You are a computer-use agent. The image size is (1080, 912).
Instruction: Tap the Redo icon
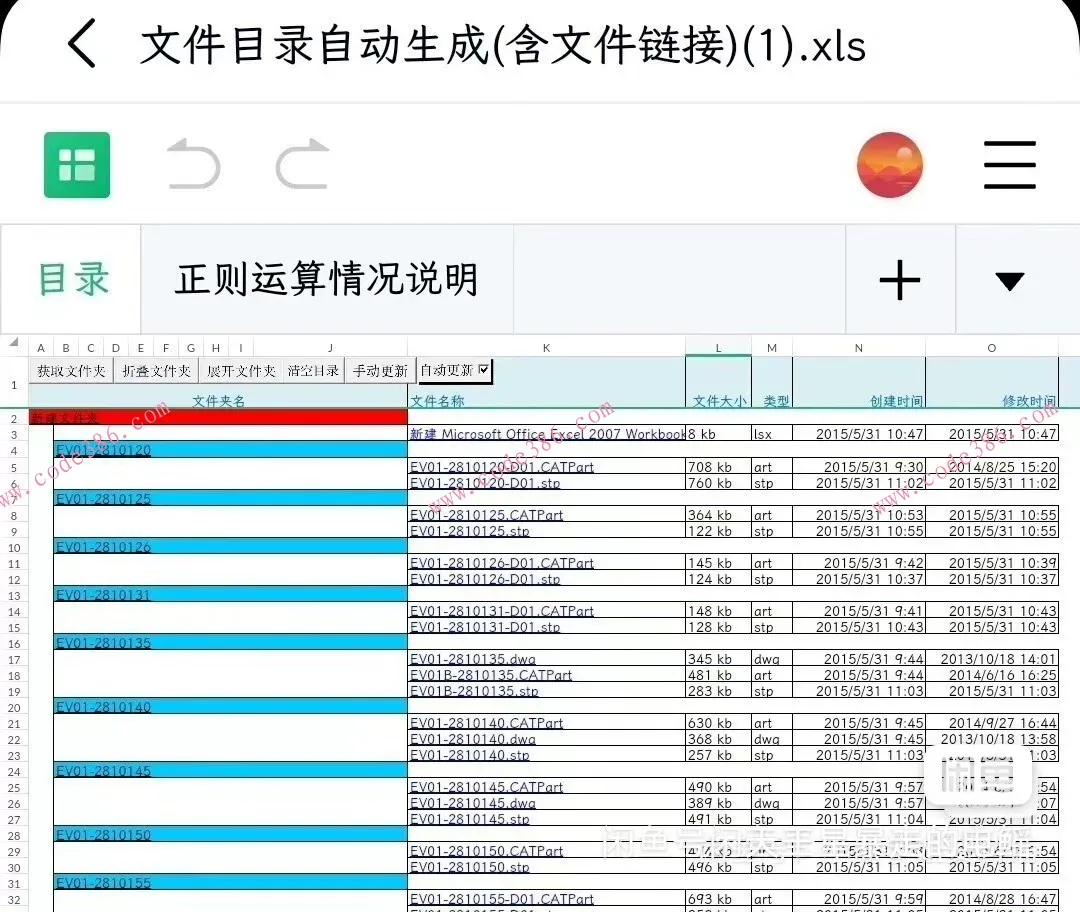(300, 165)
